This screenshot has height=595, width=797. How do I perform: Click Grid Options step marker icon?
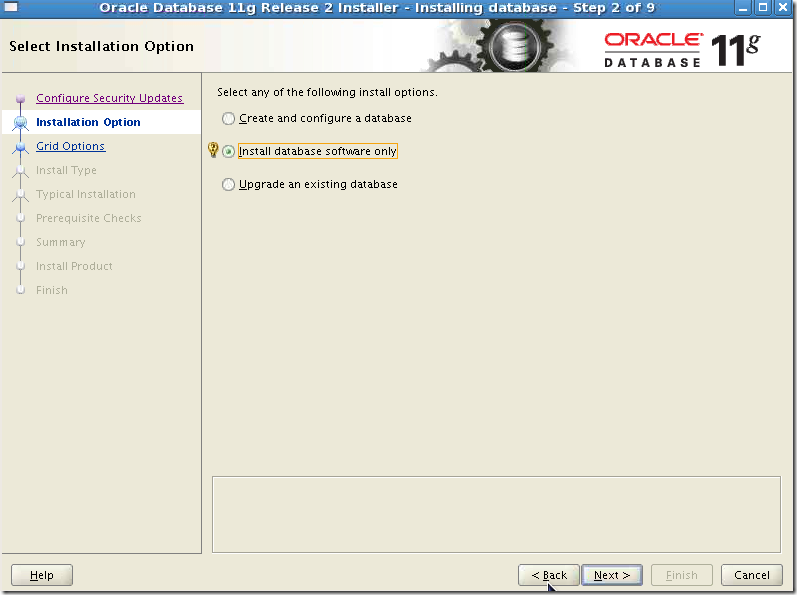20,147
